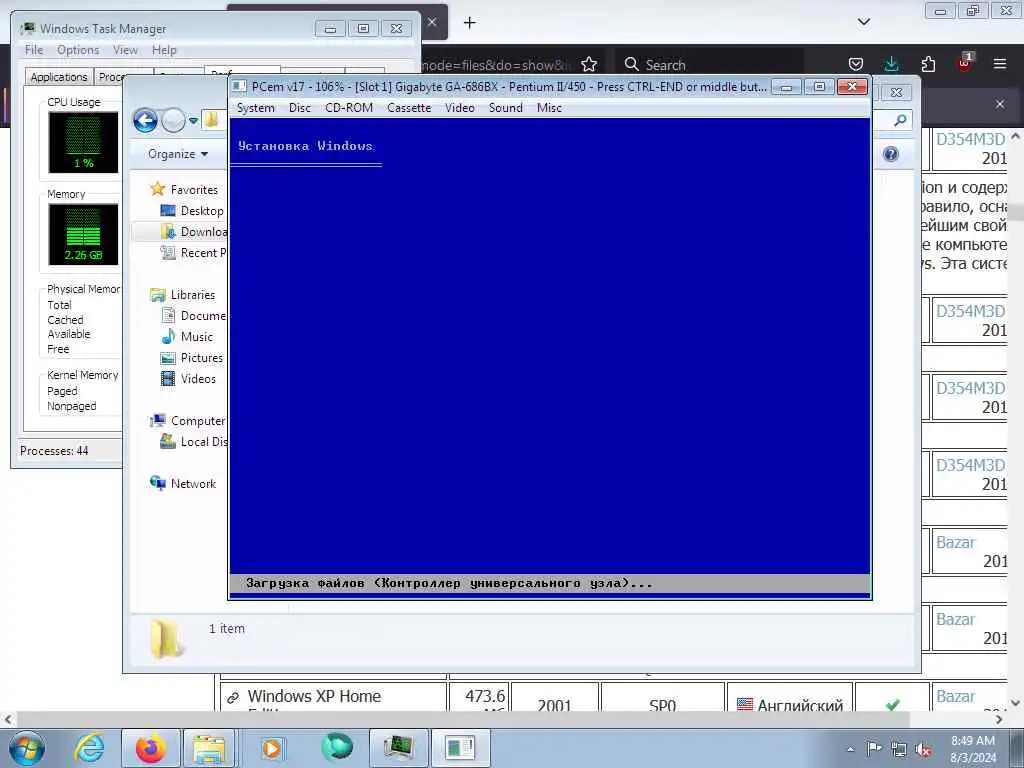Show hidden tray icons arrow
The width and height of the screenshot is (1024, 768).
click(850, 750)
